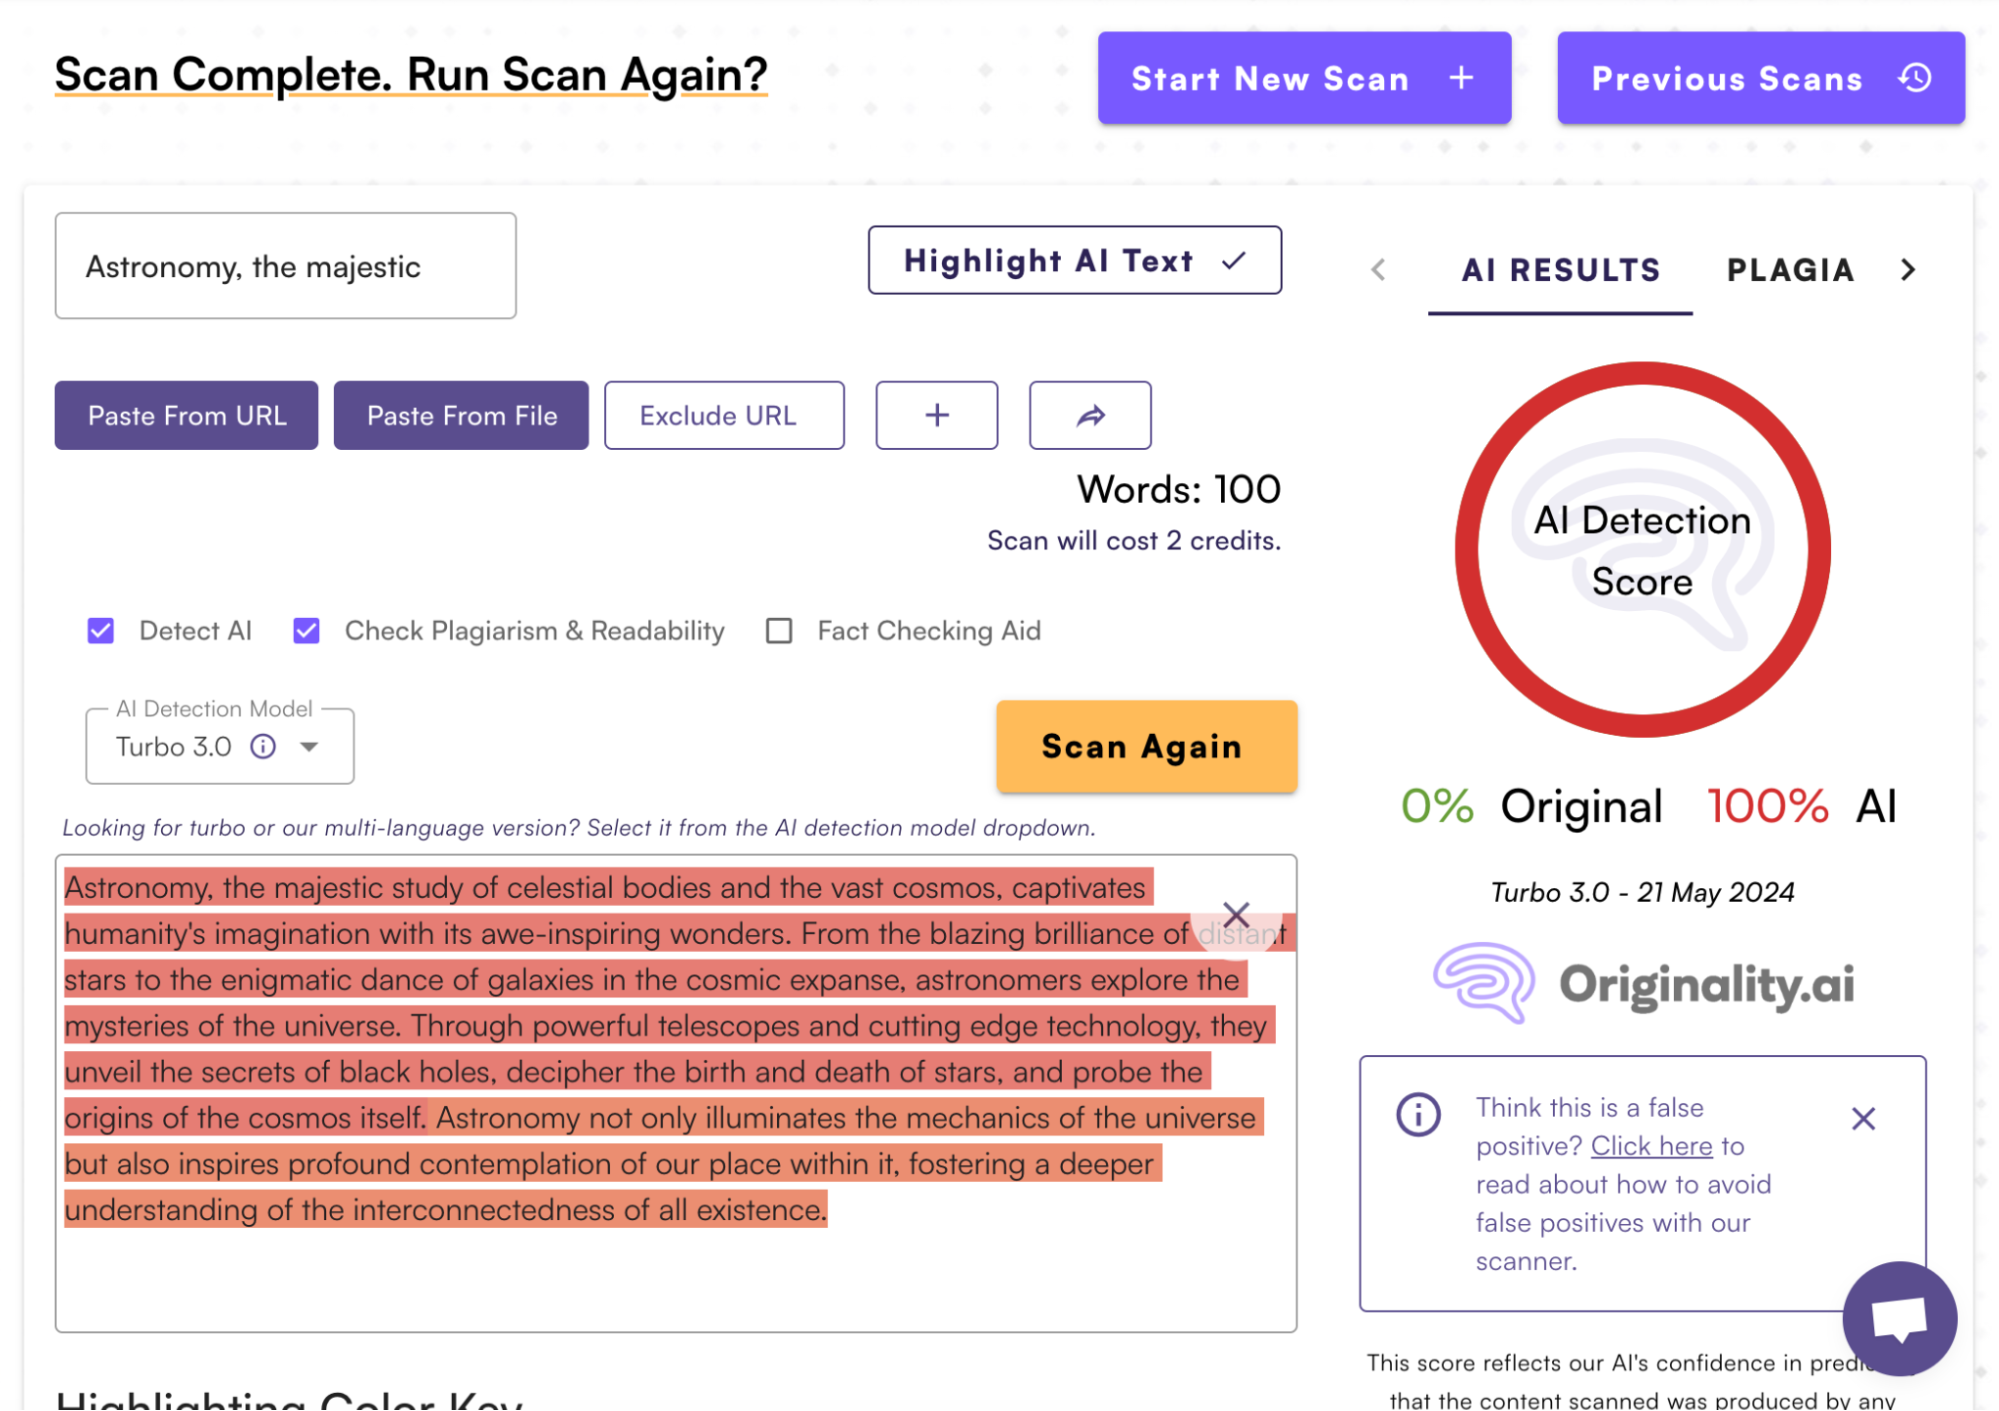Image resolution: width=1999 pixels, height=1411 pixels.
Task: Switch to the AI RESULTS tab
Action: coord(1559,270)
